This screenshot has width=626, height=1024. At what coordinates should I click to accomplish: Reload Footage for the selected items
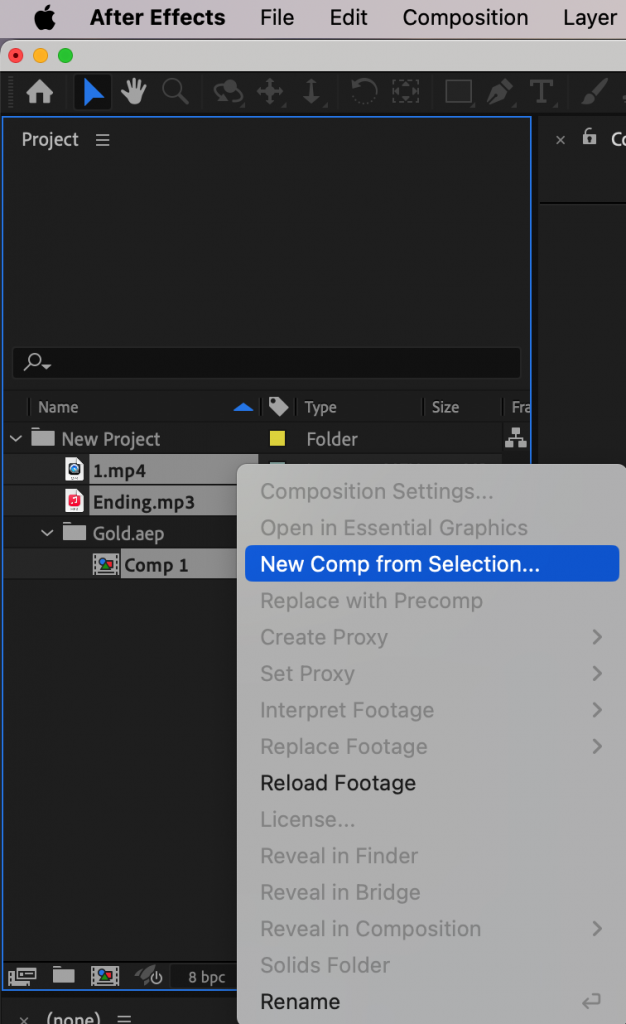[338, 783]
